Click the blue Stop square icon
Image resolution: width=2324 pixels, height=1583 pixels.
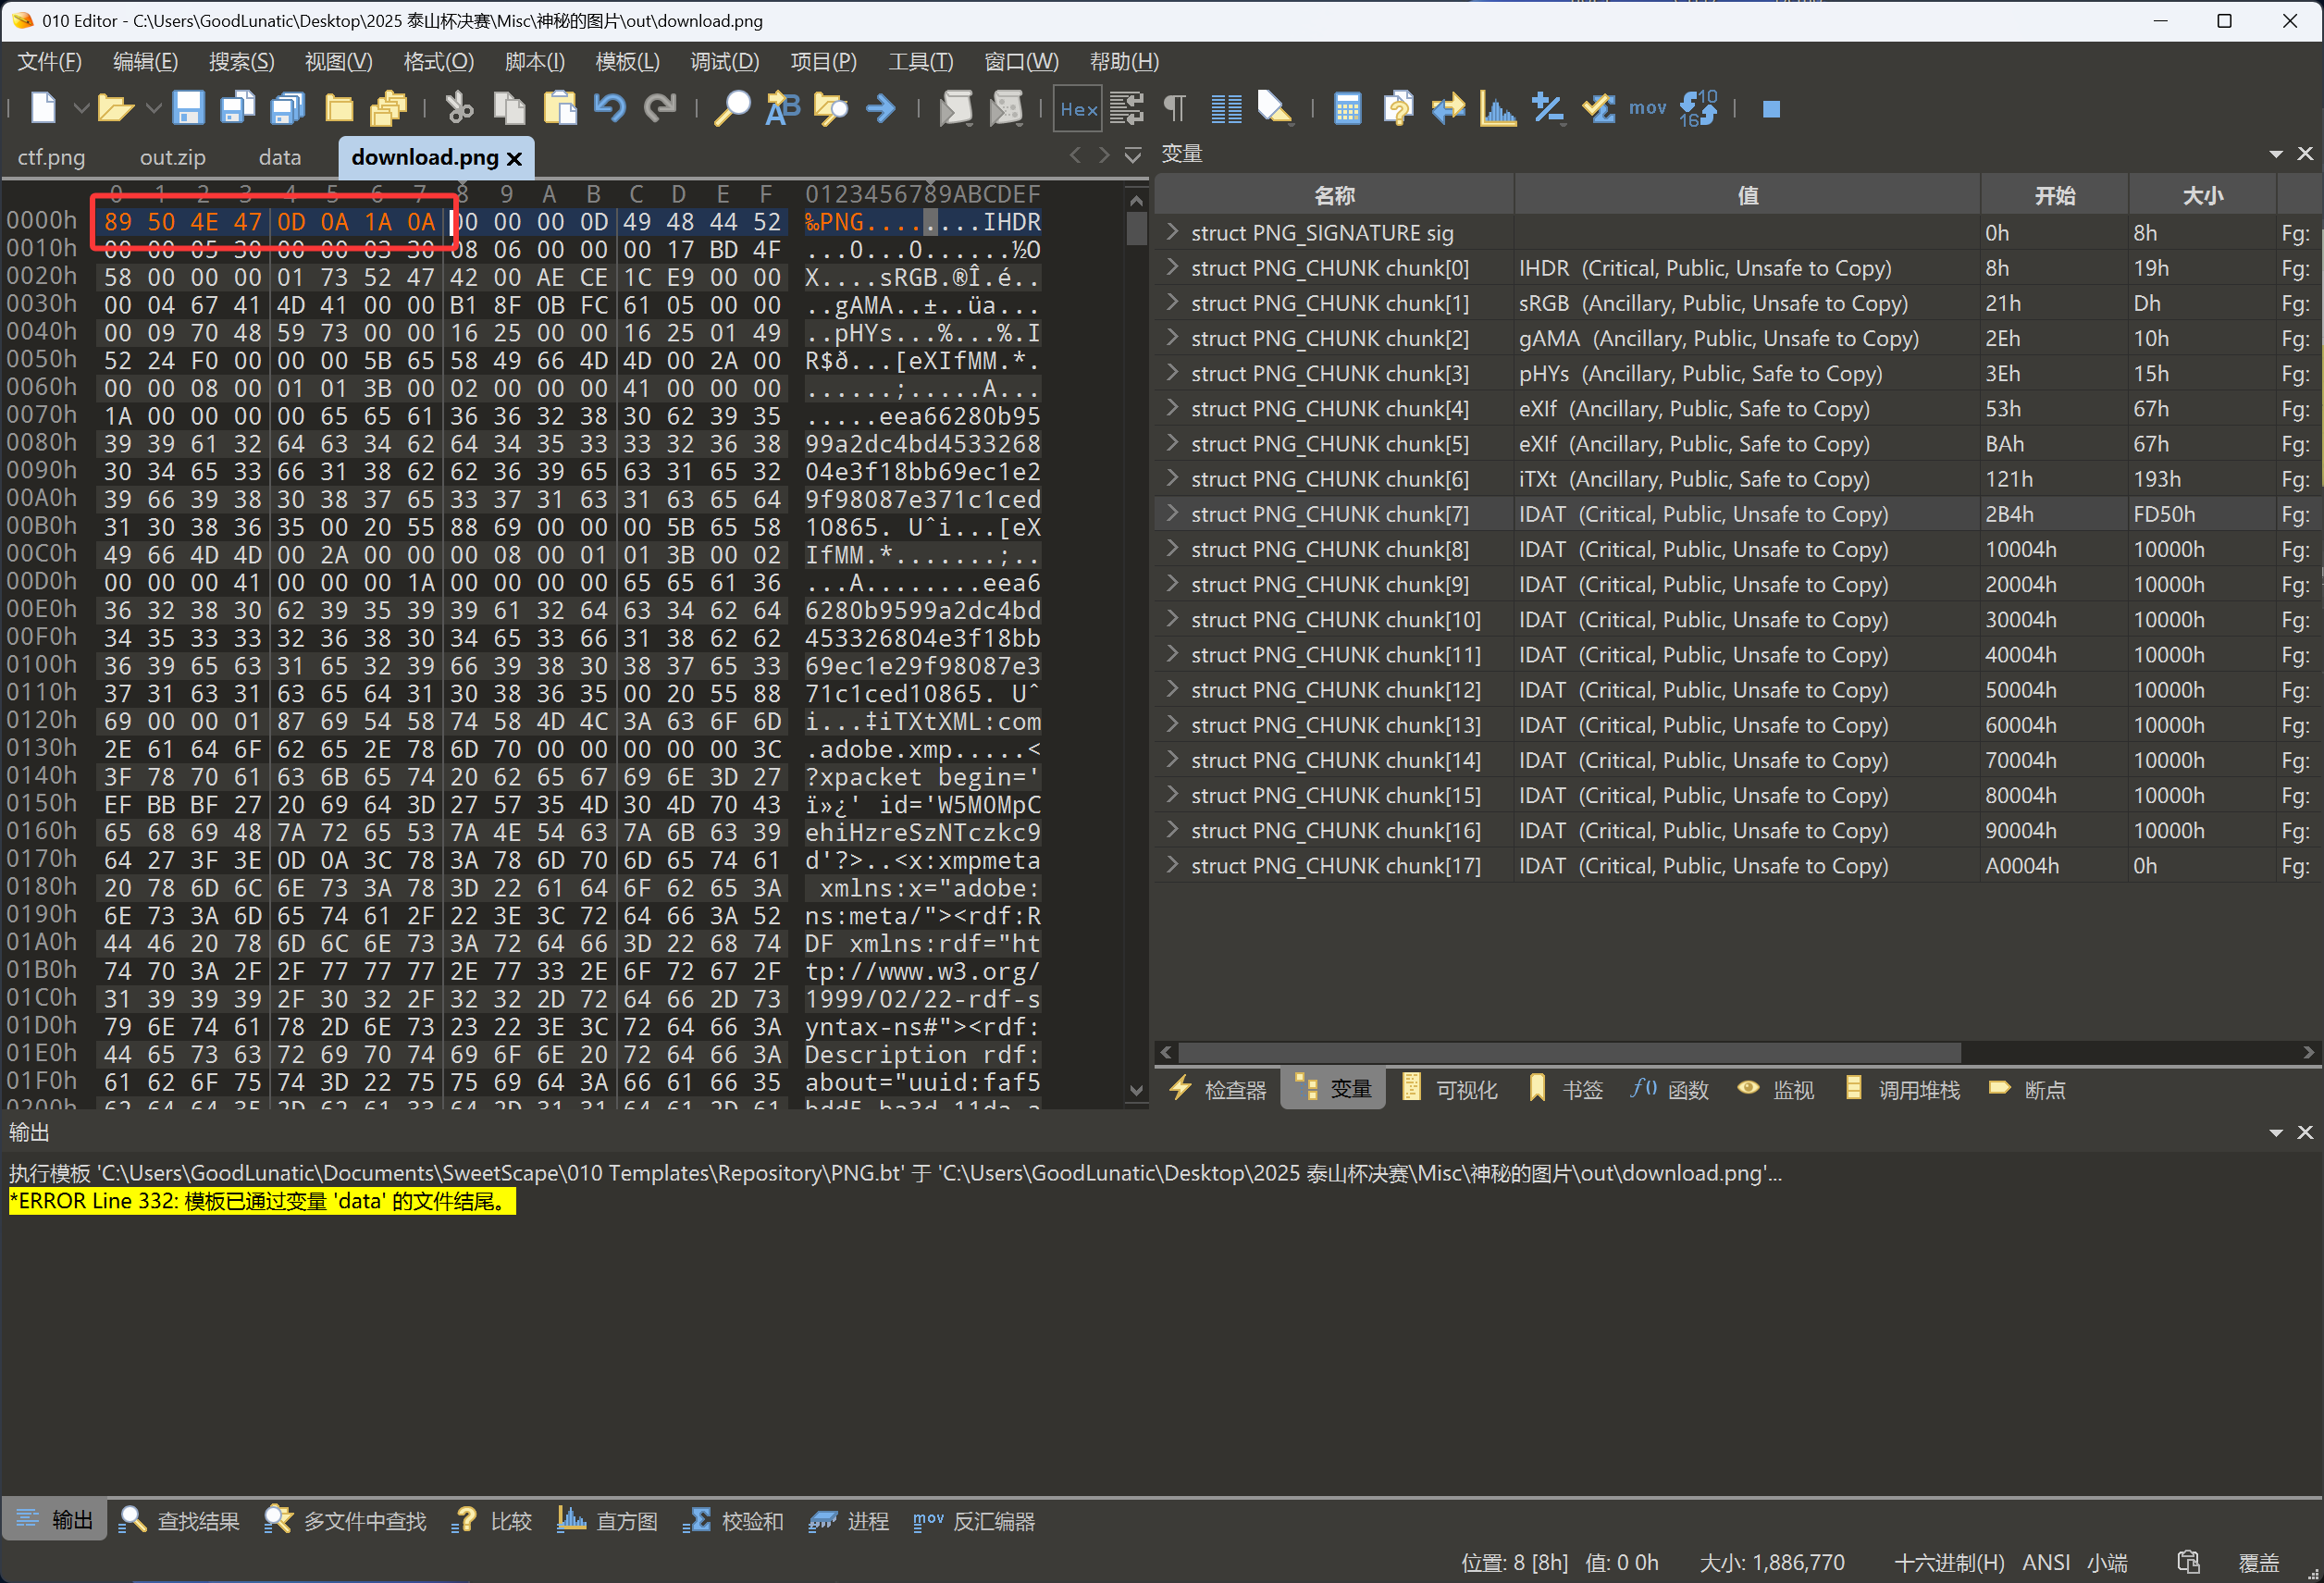1770,109
